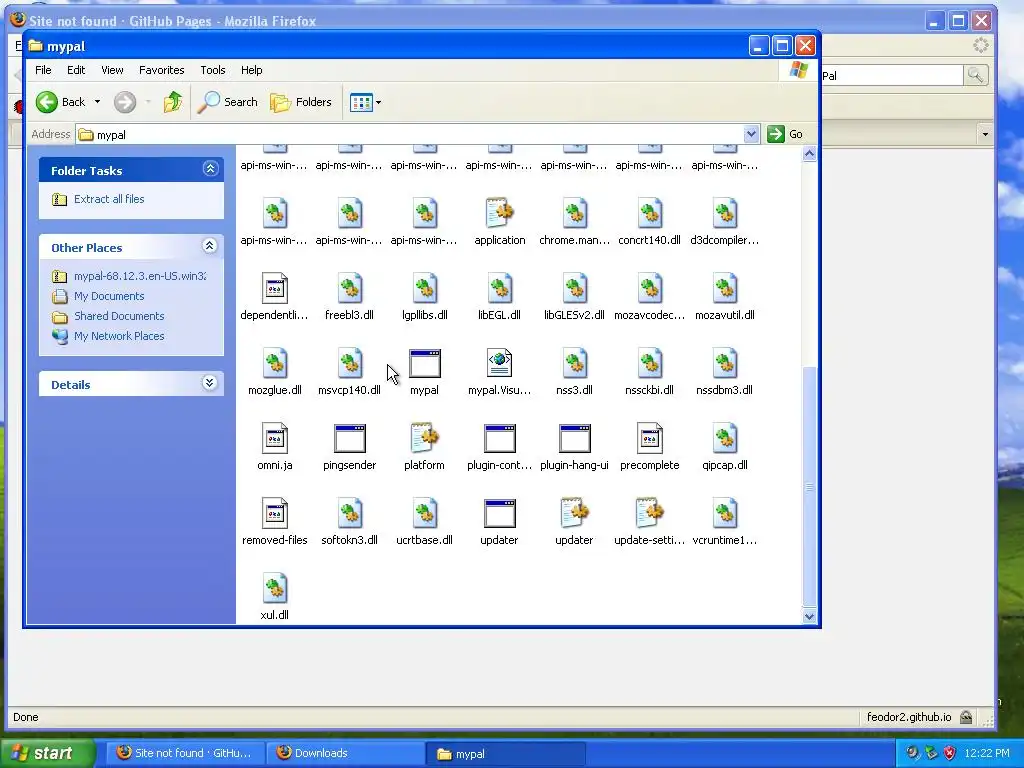Open the View menu

[112, 70]
